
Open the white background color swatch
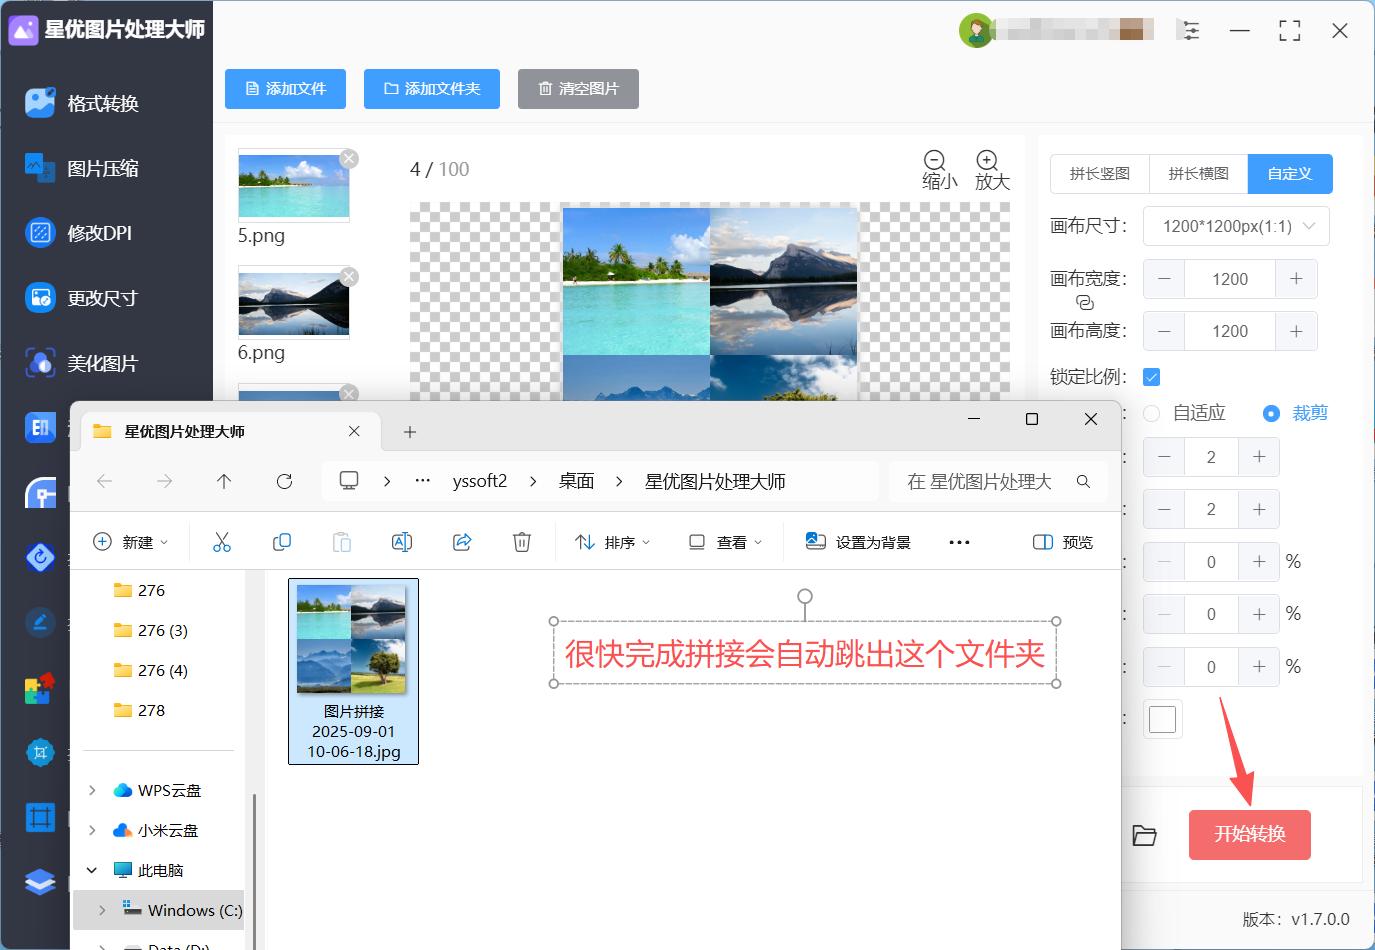[1162, 718]
